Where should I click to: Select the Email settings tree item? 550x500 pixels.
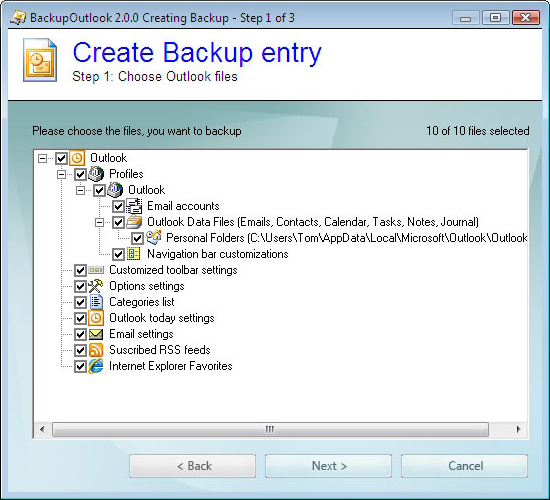(x=141, y=334)
